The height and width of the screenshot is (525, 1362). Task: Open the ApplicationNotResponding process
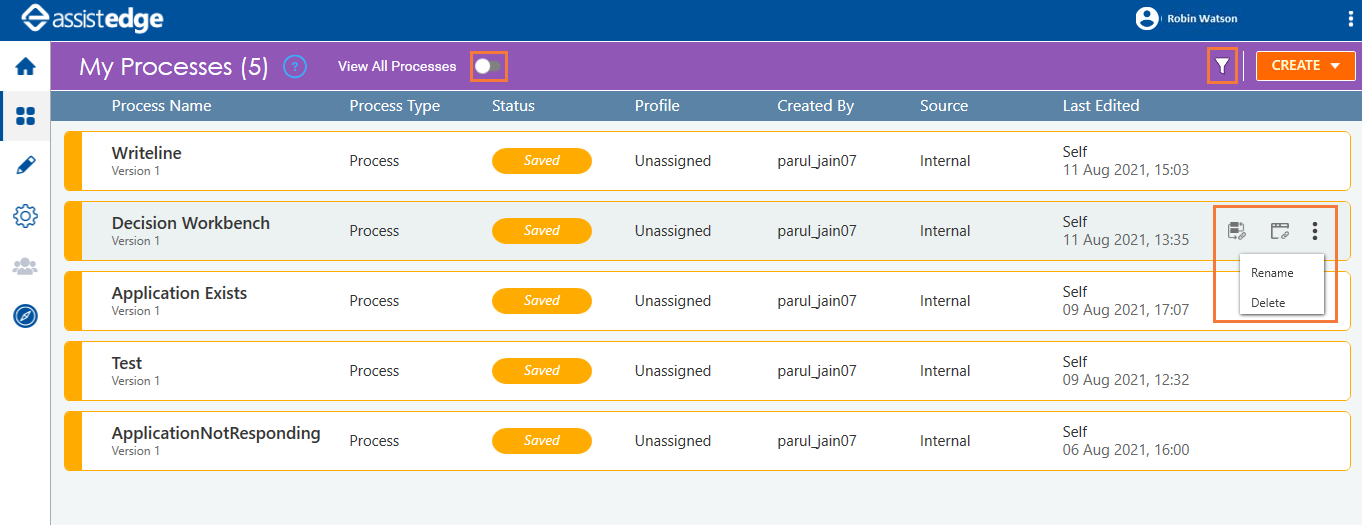(216, 433)
